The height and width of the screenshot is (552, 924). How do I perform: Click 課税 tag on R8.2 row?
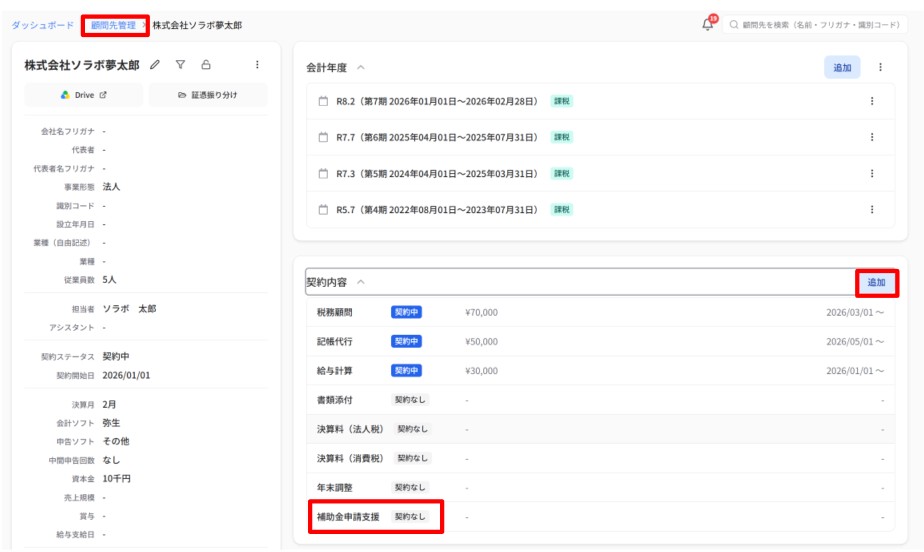562,101
